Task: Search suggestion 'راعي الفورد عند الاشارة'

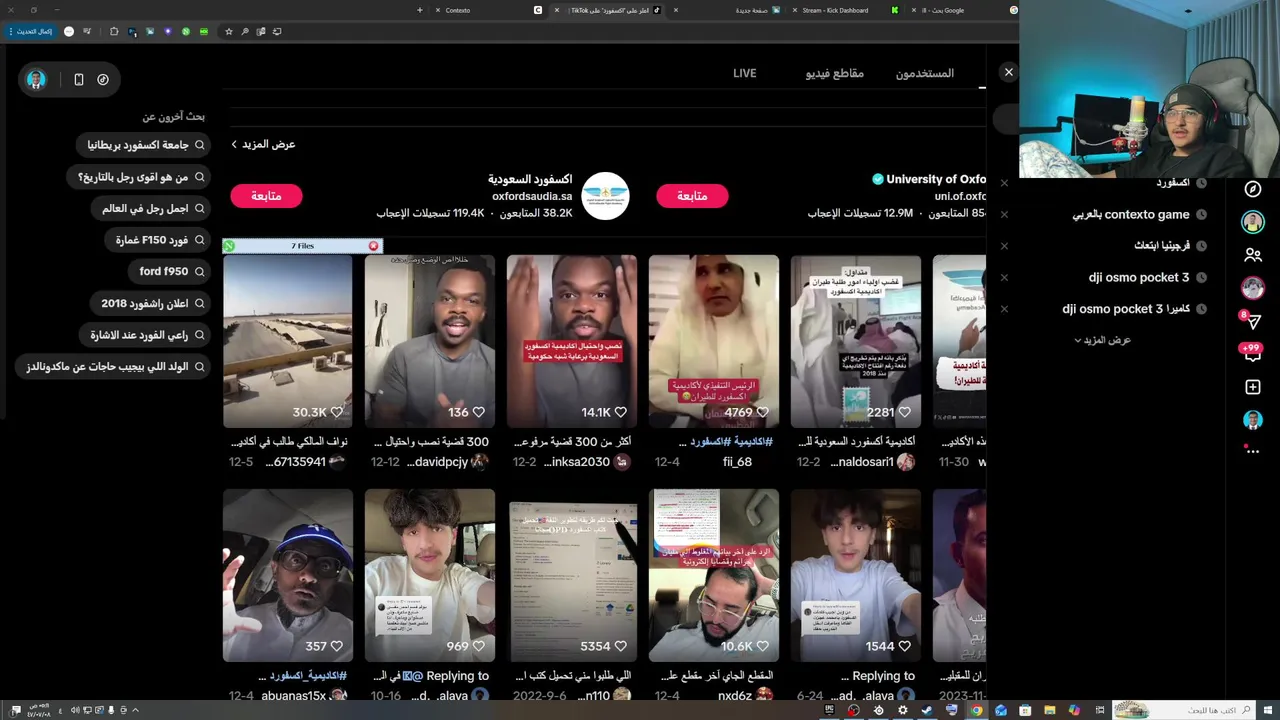Action: [146, 335]
